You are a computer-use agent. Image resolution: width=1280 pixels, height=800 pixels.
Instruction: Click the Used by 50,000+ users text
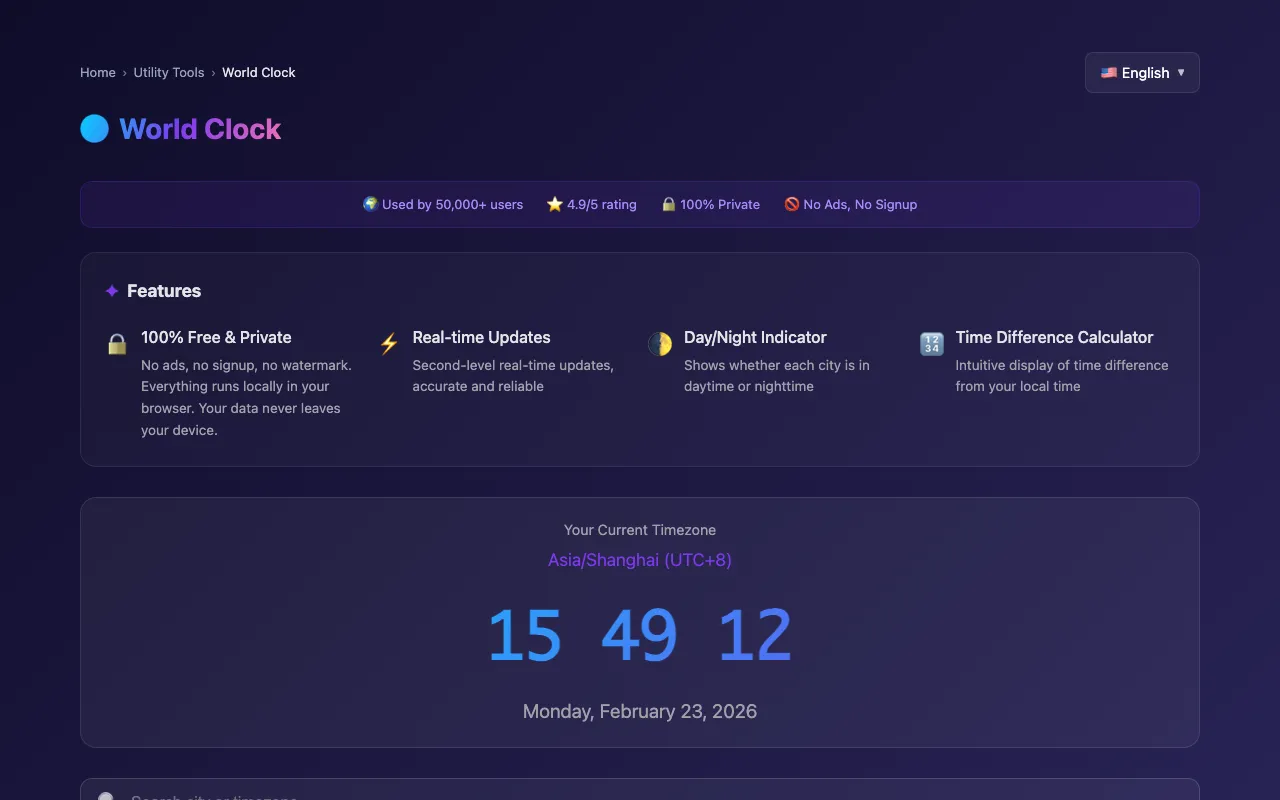452,204
